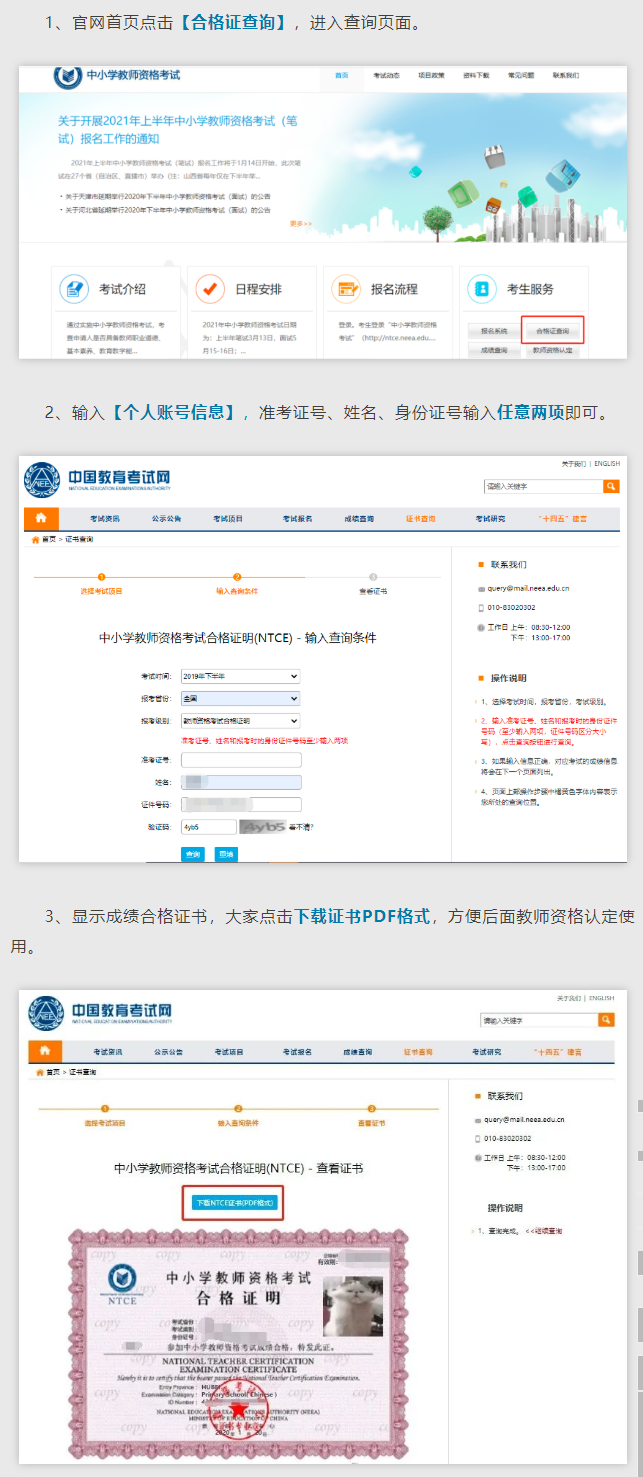Click the 更多>> link under the exam notice
Screen dimensions: 643x1477
pos(300,224)
